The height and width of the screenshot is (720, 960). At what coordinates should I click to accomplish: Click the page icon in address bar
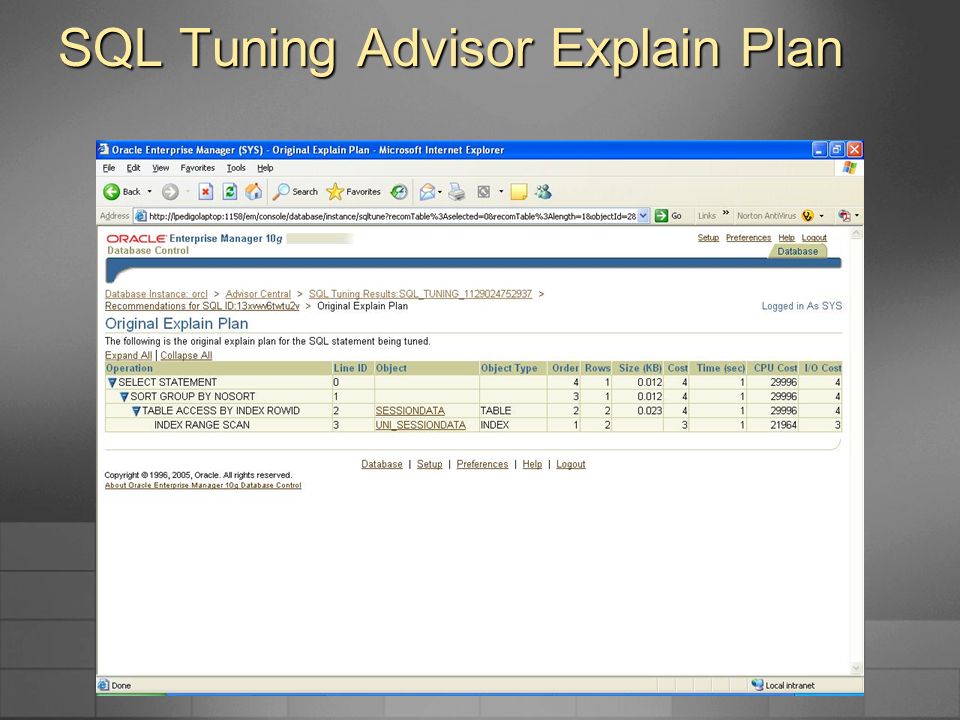141,216
